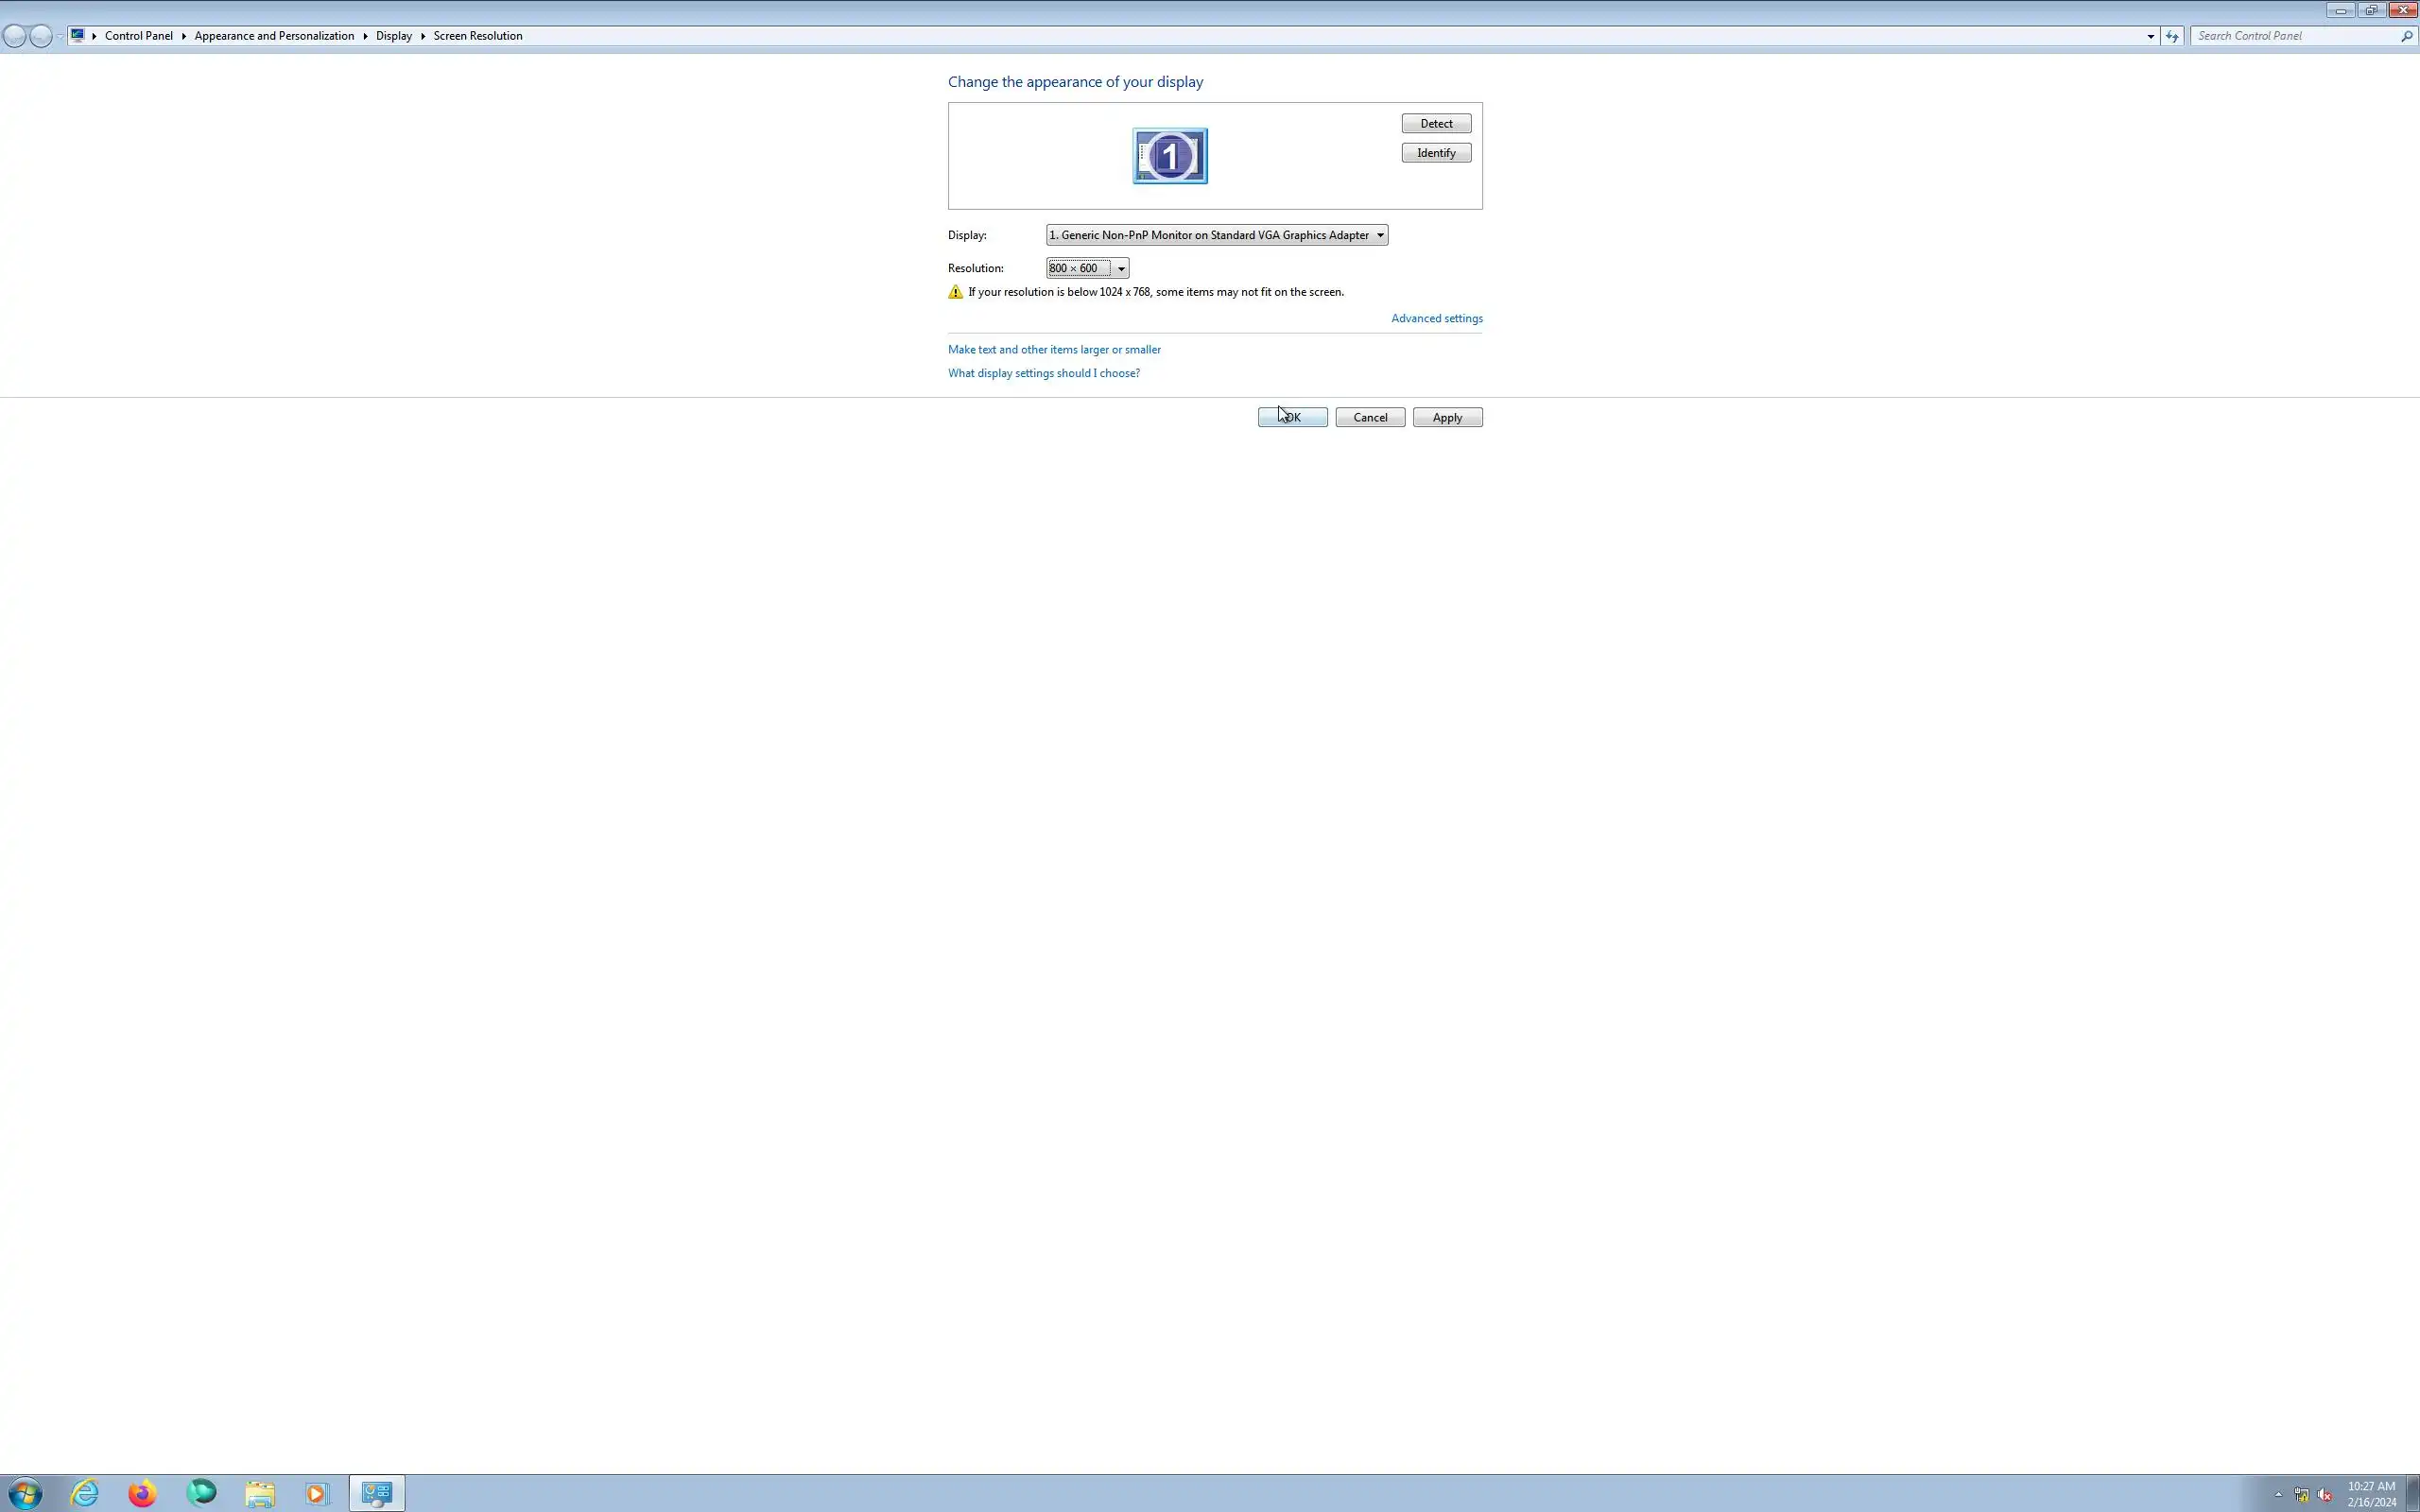The height and width of the screenshot is (1512, 2420).
Task: Navigate to Appearance and Personalization breadcrumb
Action: coord(274,36)
